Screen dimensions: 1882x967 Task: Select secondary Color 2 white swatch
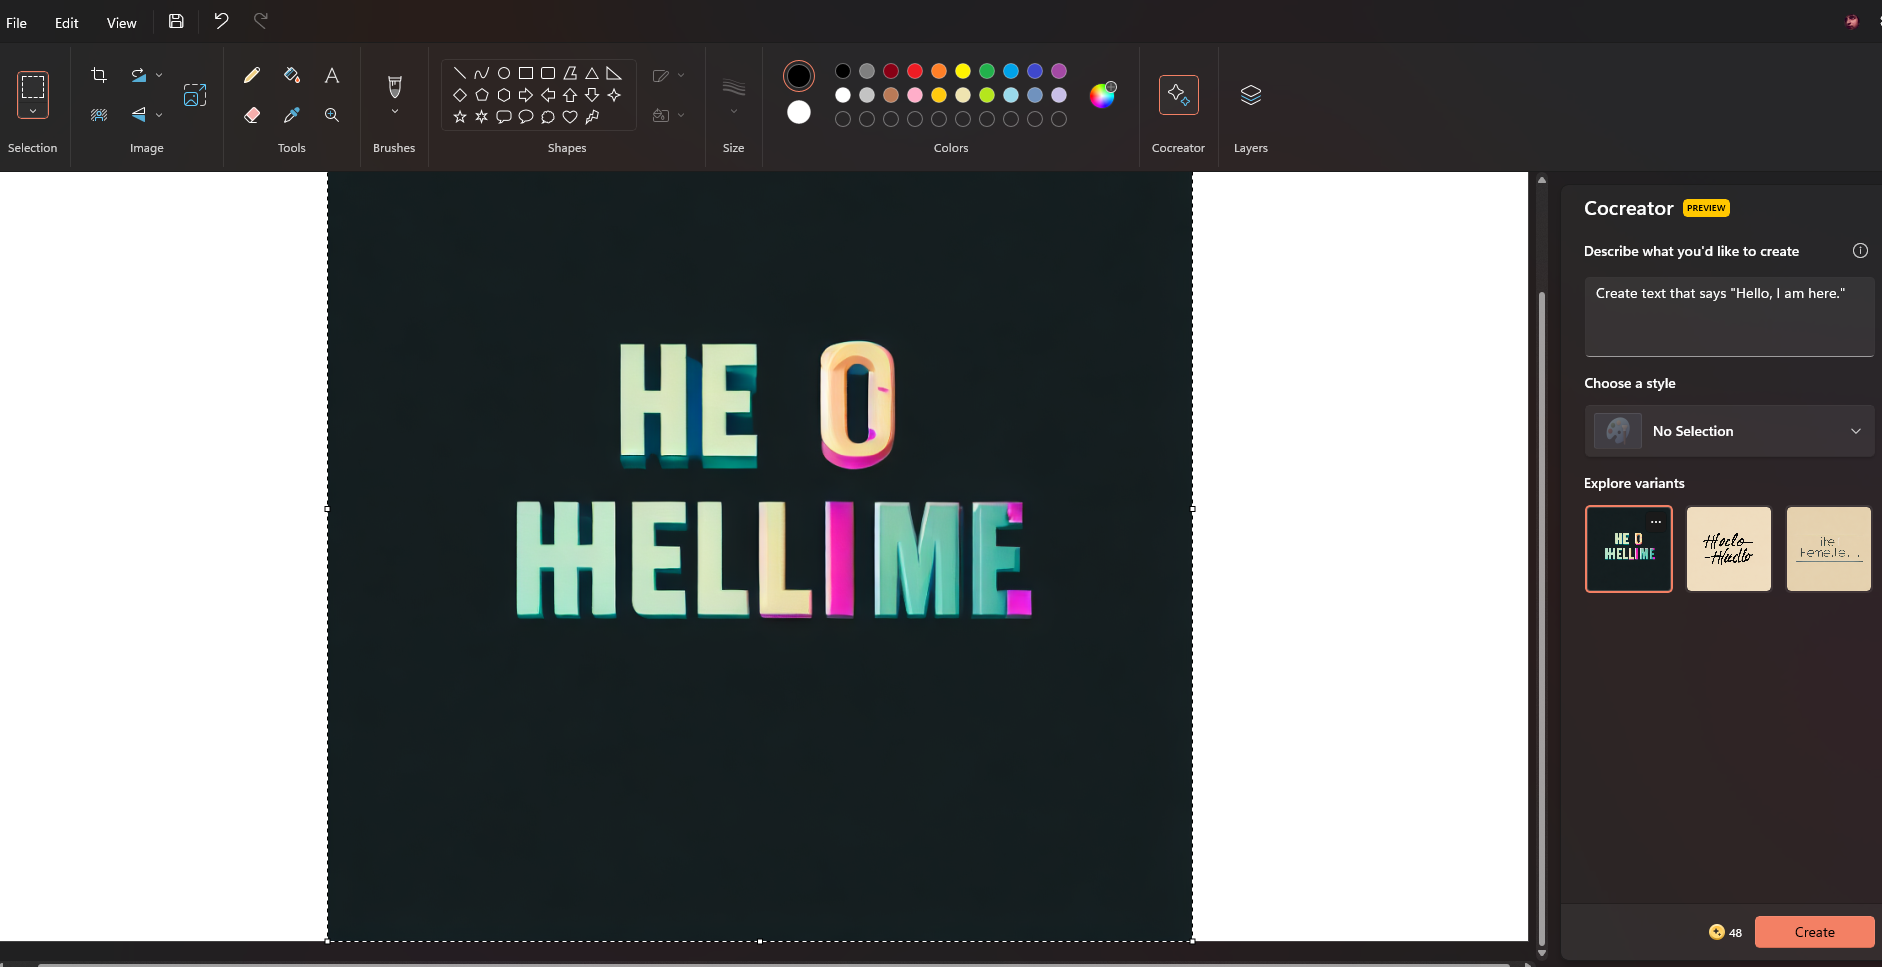point(799,112)
